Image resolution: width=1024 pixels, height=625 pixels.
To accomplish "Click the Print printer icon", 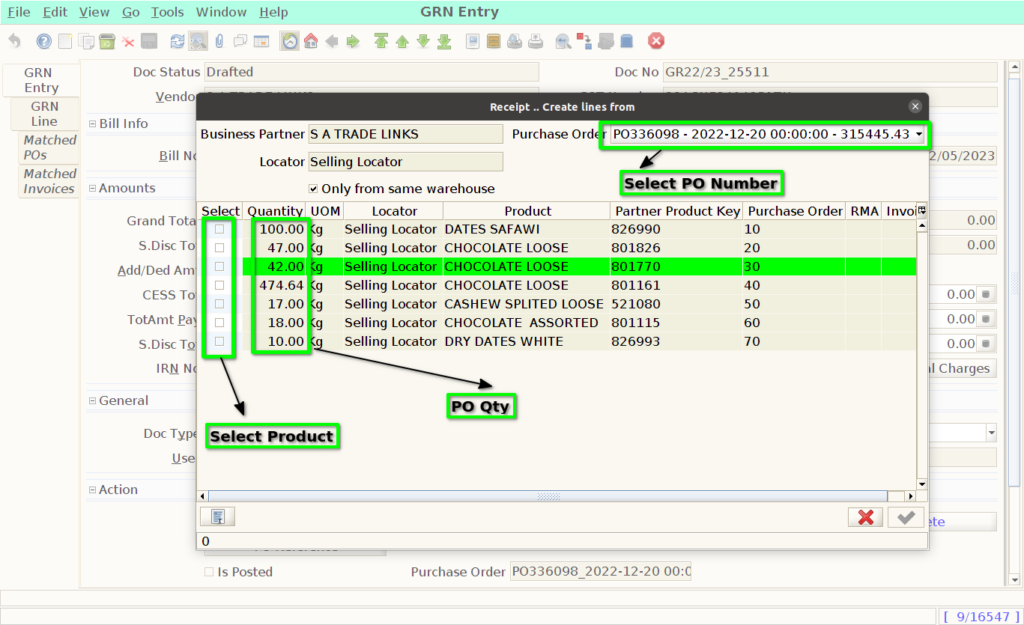I will [536, 41].
